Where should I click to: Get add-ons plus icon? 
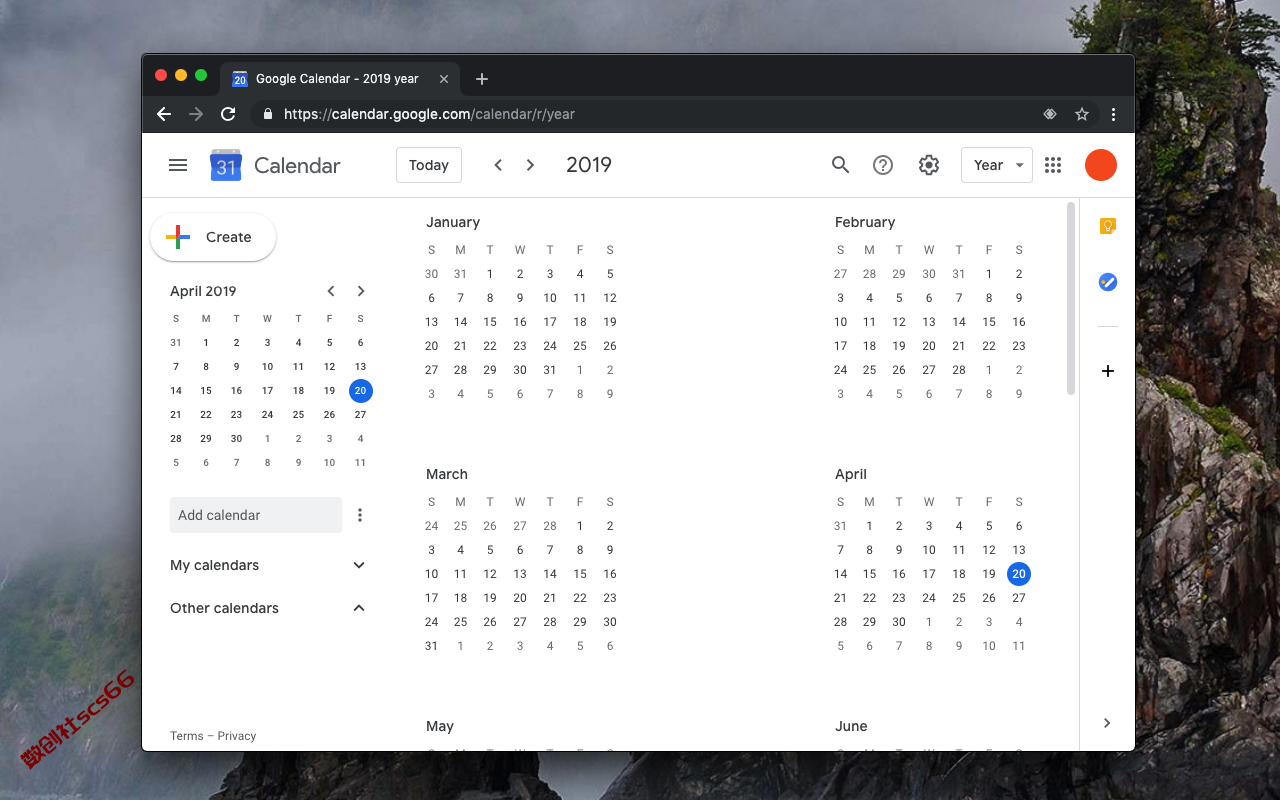(x=1107, y=371)
